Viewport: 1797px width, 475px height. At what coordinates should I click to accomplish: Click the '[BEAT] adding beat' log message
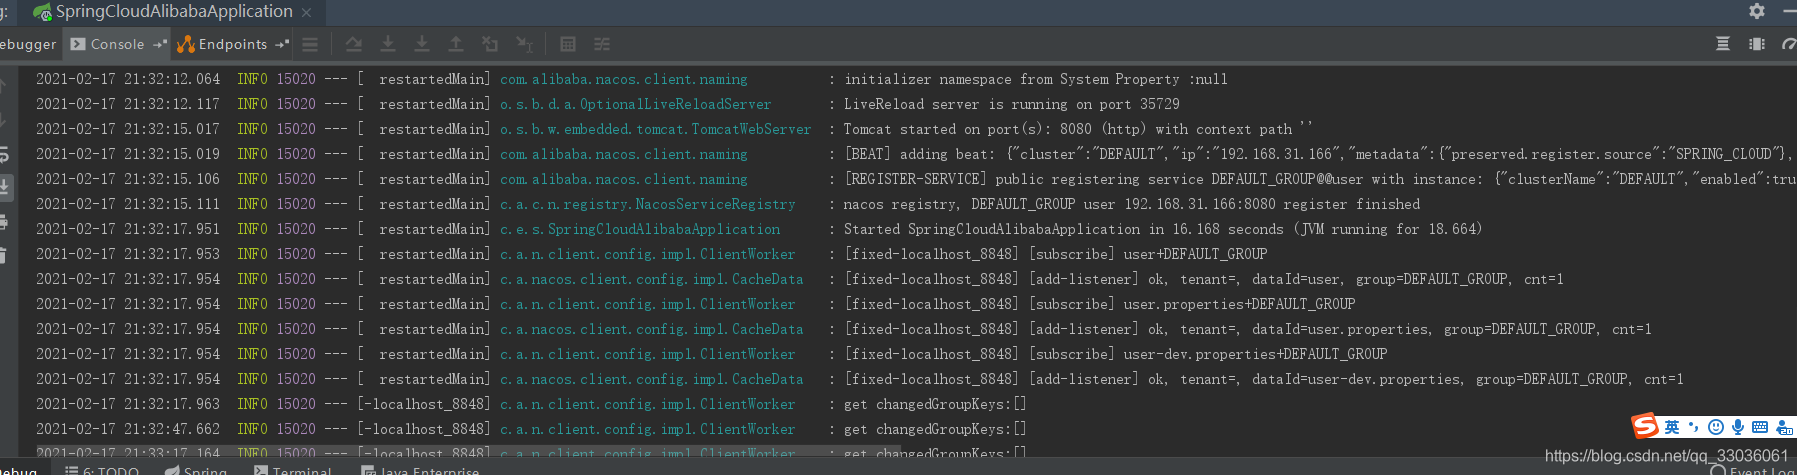pyautogui.click(x=1319, y=154)
